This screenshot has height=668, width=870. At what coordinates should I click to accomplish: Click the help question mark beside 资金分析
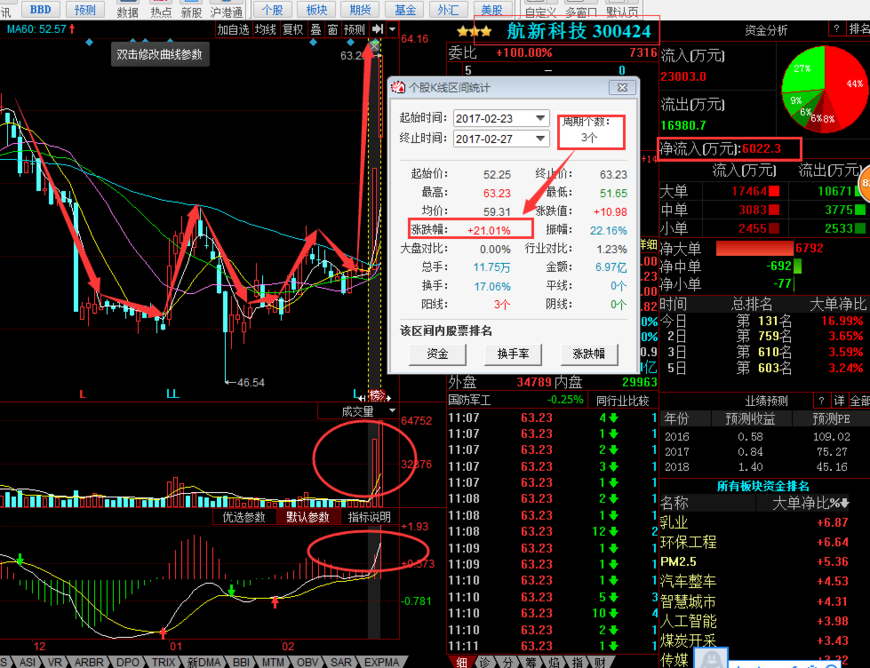[836, 29]
